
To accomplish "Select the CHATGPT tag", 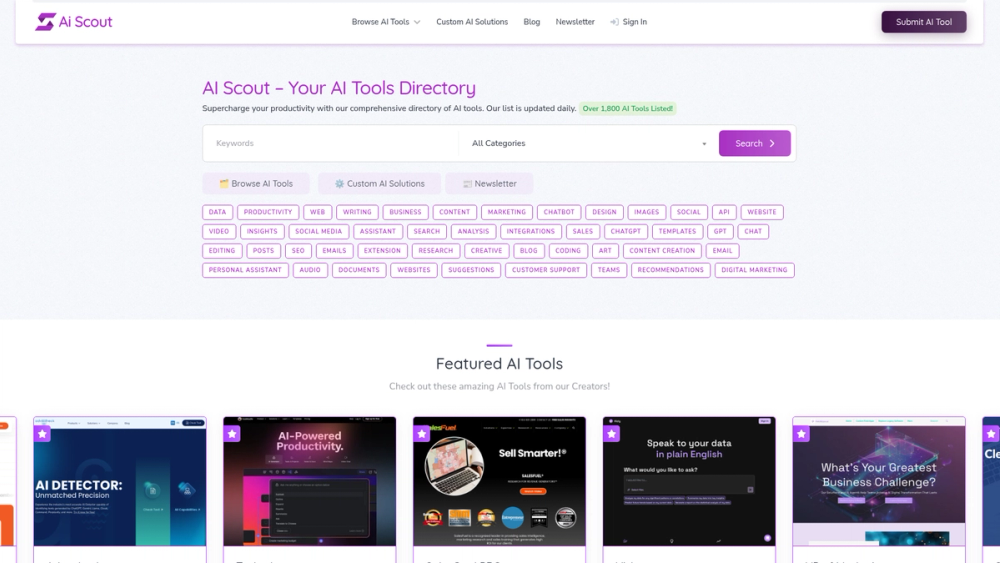I will pos(626,231).
